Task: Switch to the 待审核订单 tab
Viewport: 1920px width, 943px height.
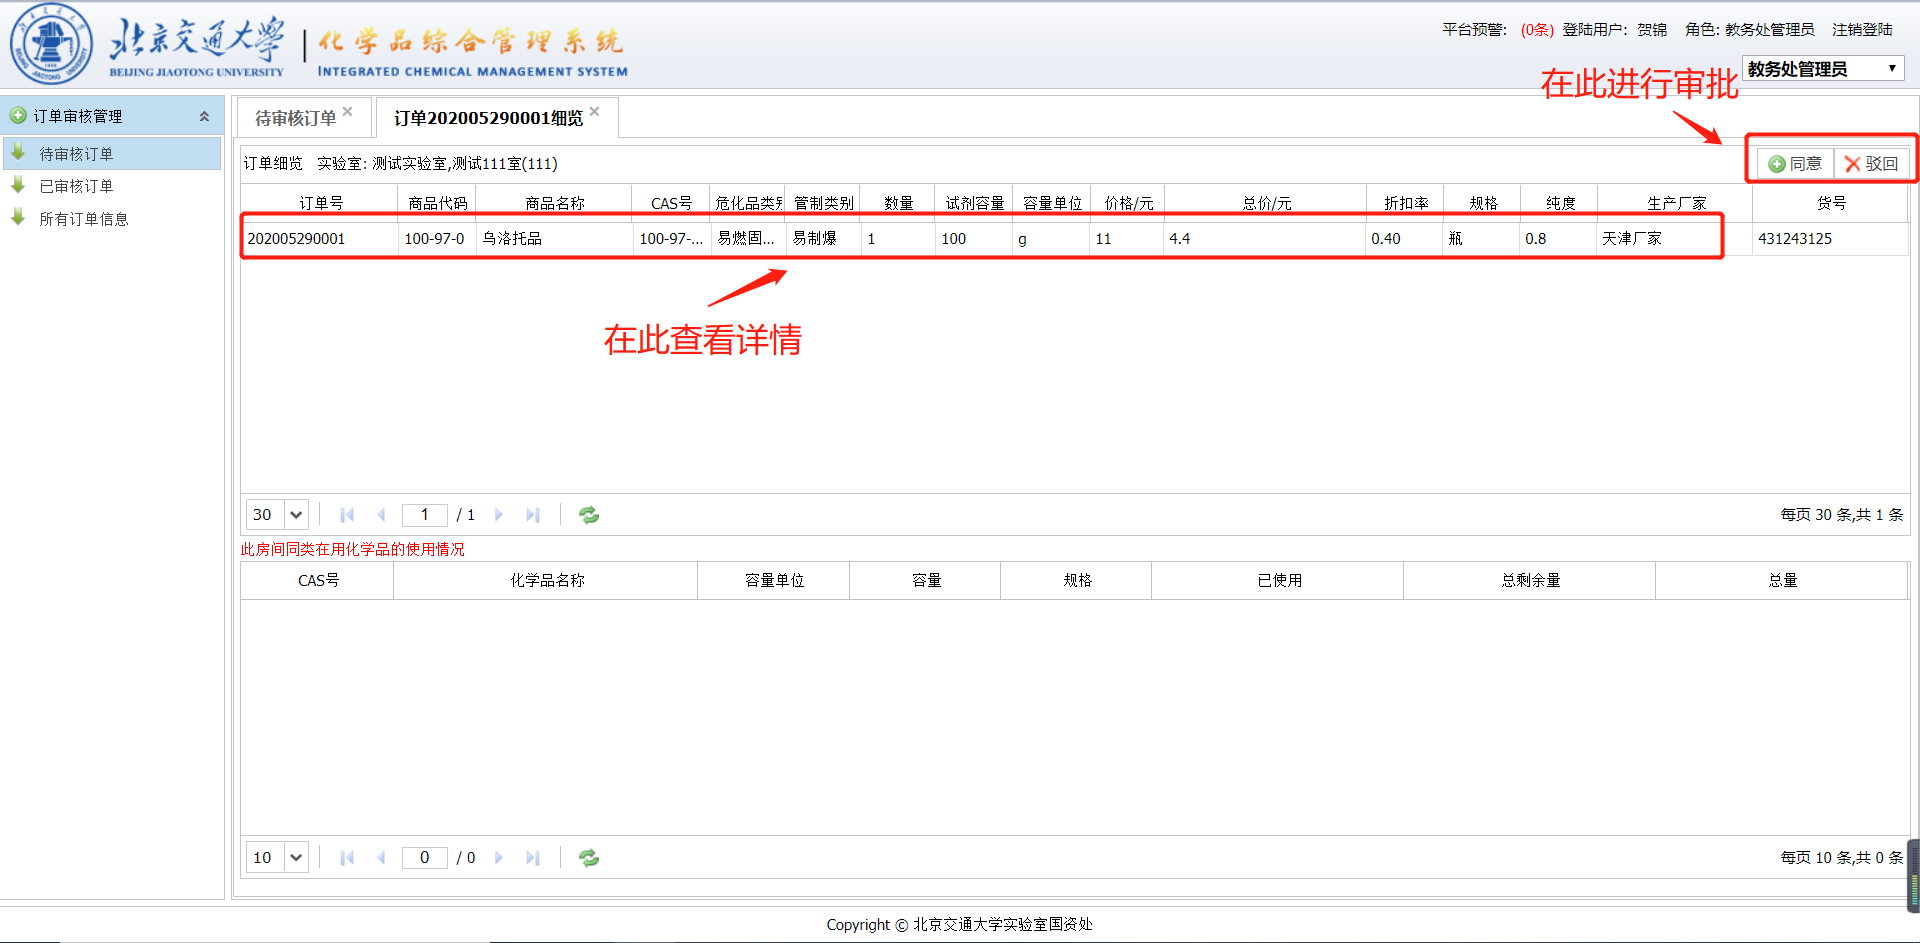Action: click(295, 118)
